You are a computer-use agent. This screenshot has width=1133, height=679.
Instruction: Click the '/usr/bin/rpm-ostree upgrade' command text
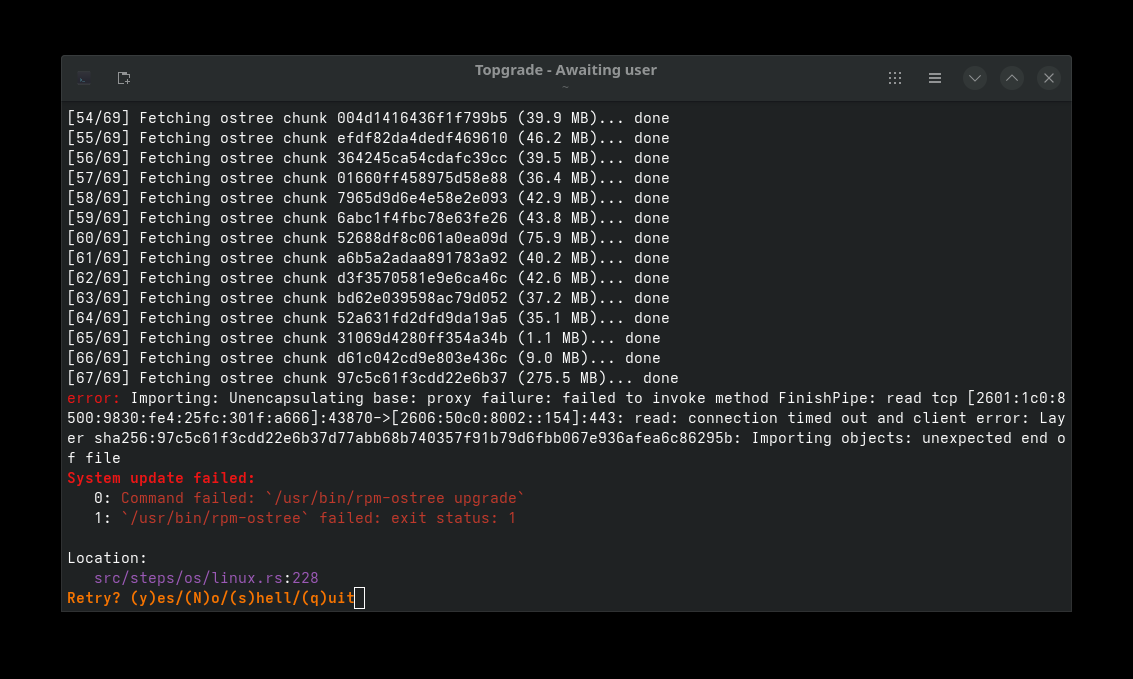click(395, 498)
